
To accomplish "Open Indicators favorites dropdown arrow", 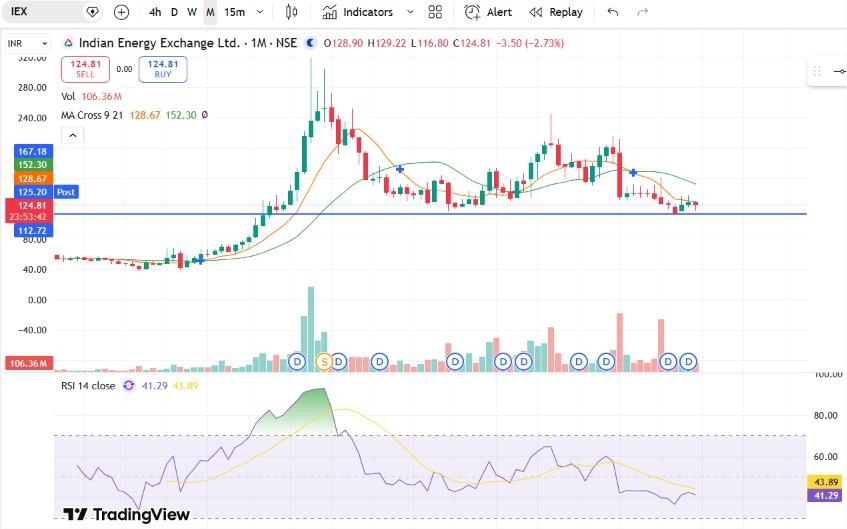I will 410,12.
